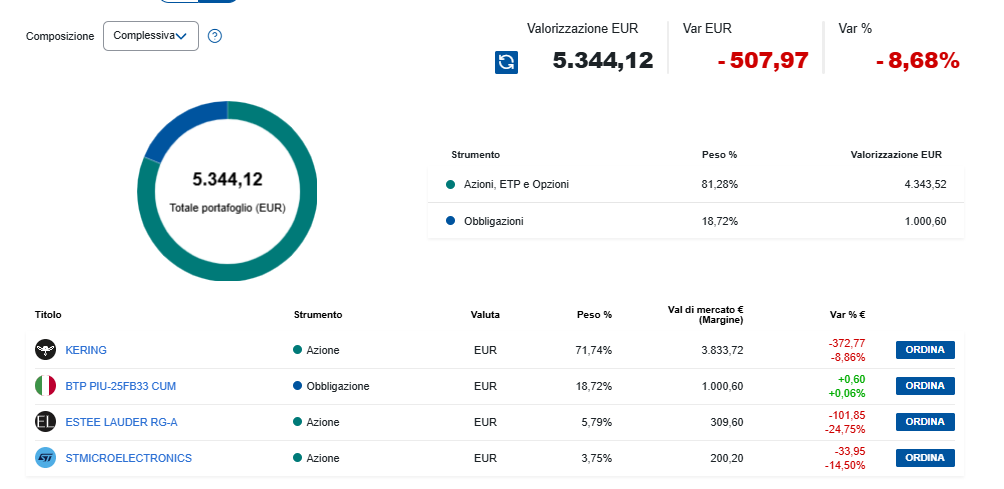Open the STMICROELECTRONICS link

coord(128,458)
